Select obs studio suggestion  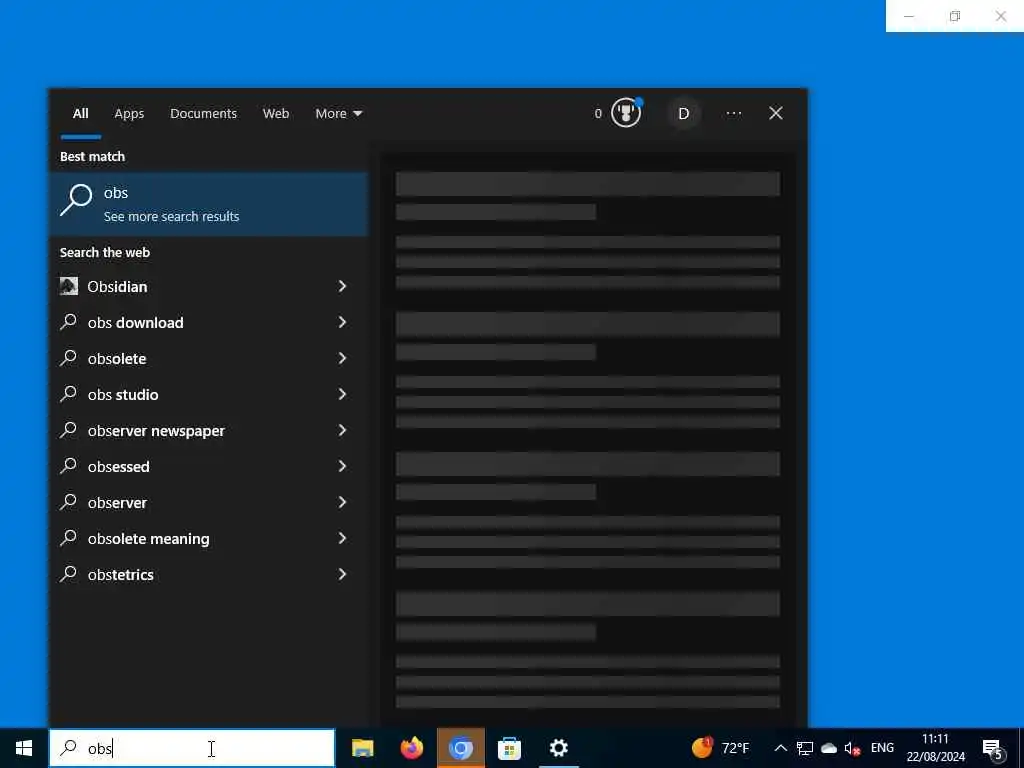pos(209,394)
